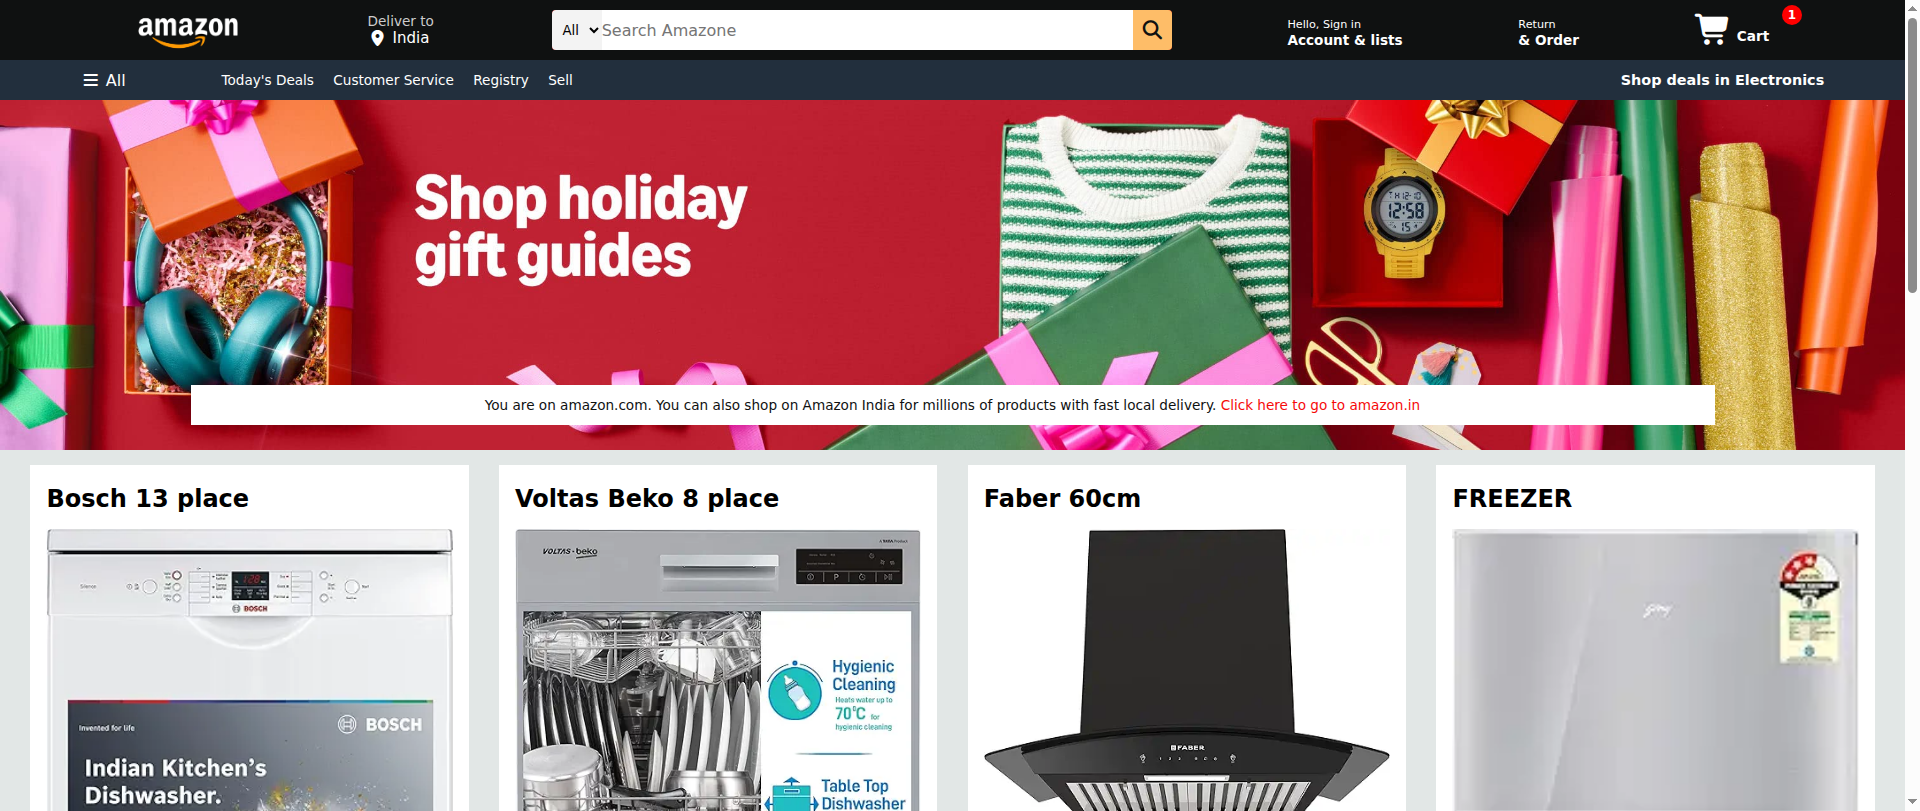Open the Bosch dishwasher product image
This screenshot has height=811, width=1920.
point(250,670)
